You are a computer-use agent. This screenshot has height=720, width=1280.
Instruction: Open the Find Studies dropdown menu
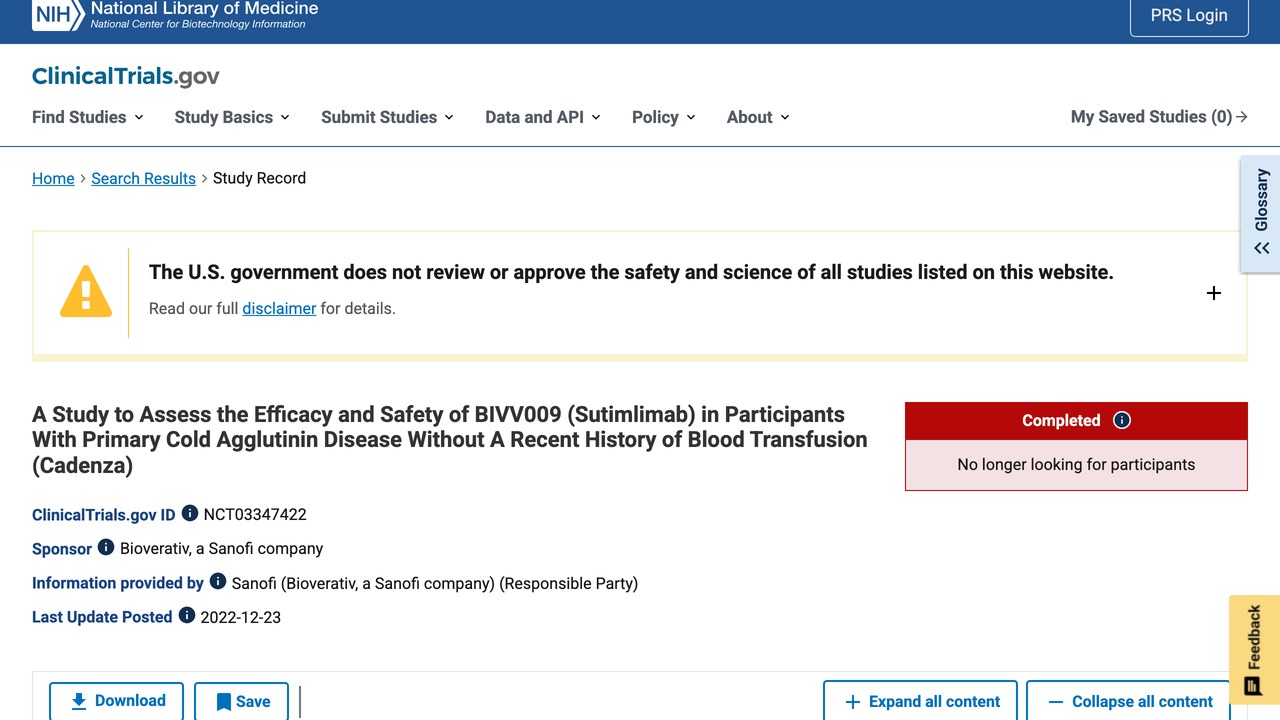88,117
